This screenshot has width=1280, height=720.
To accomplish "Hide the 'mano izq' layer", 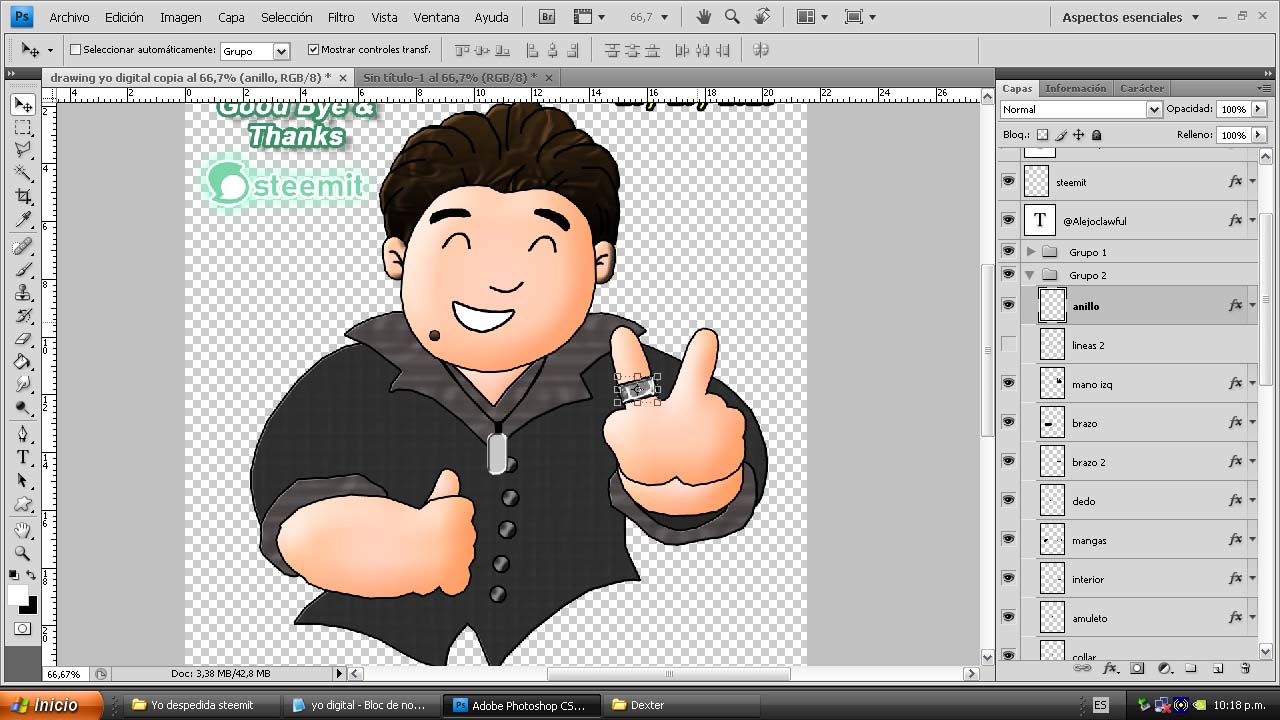I will tap(1008, 383).
